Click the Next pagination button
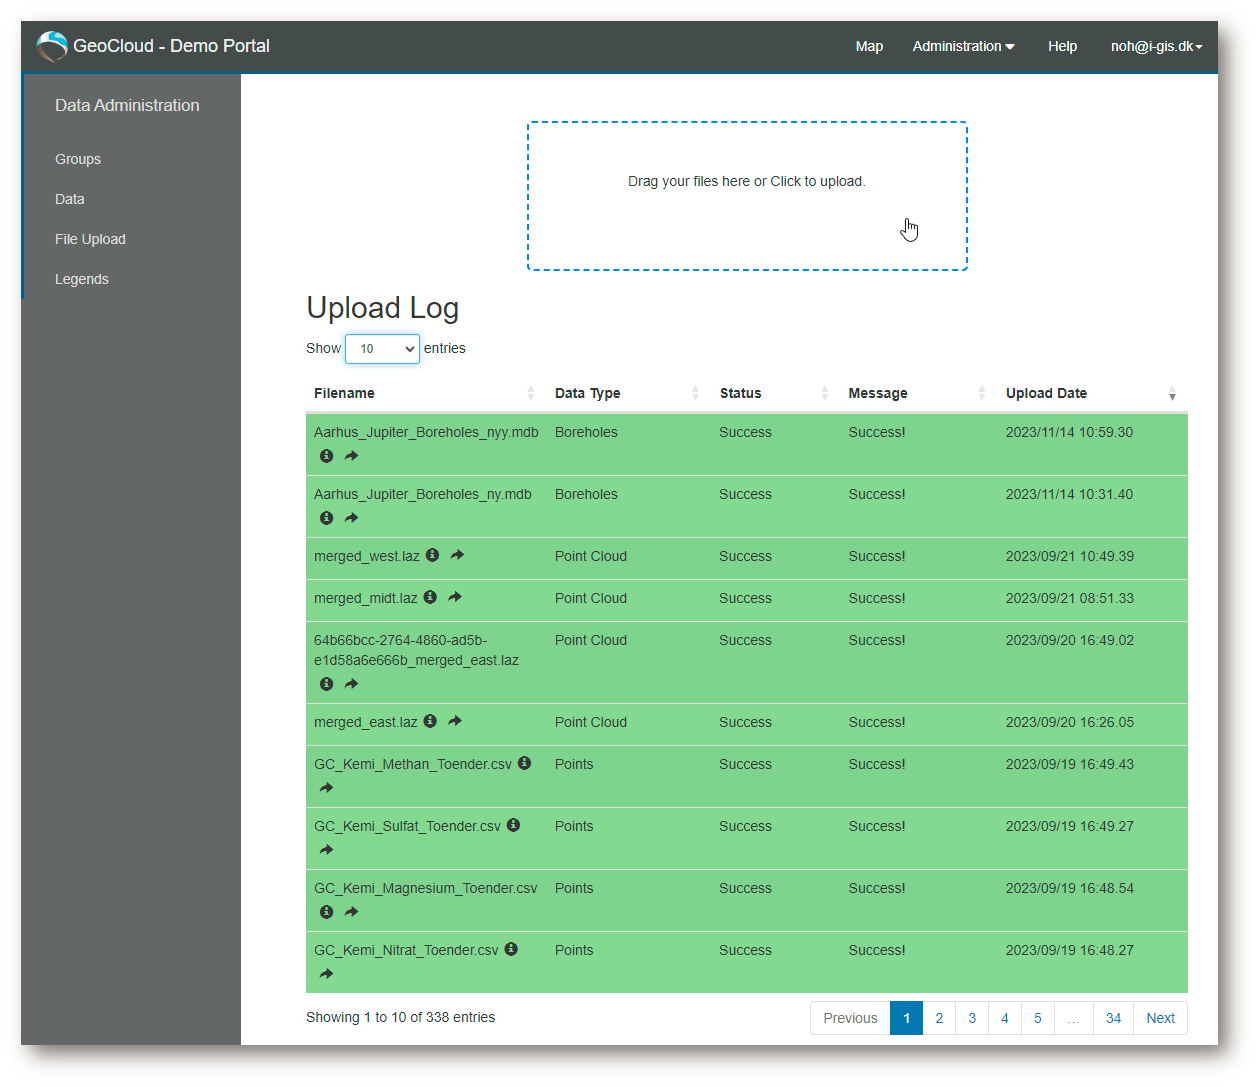 tap(1160, 1018)
